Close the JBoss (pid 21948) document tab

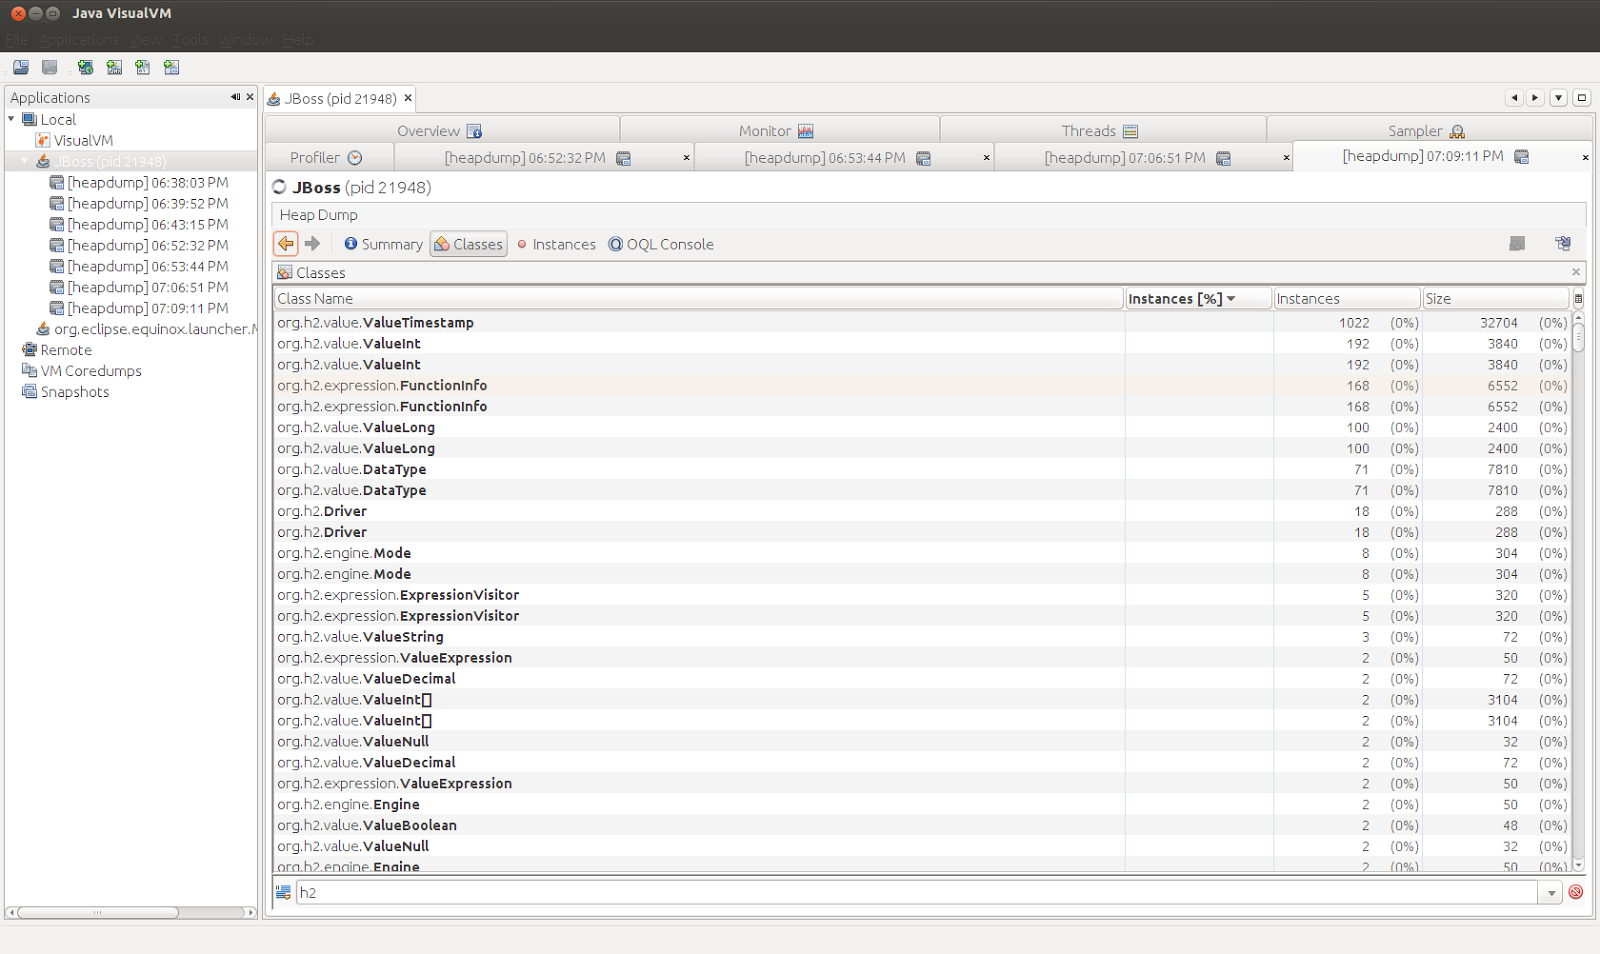[408, 98]
